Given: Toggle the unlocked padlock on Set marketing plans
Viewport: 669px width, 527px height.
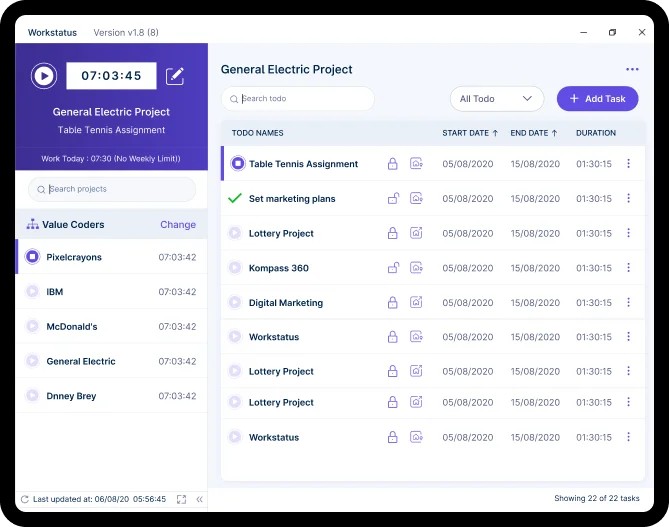Looking at the screenshot, I should (x=392, y=199).
